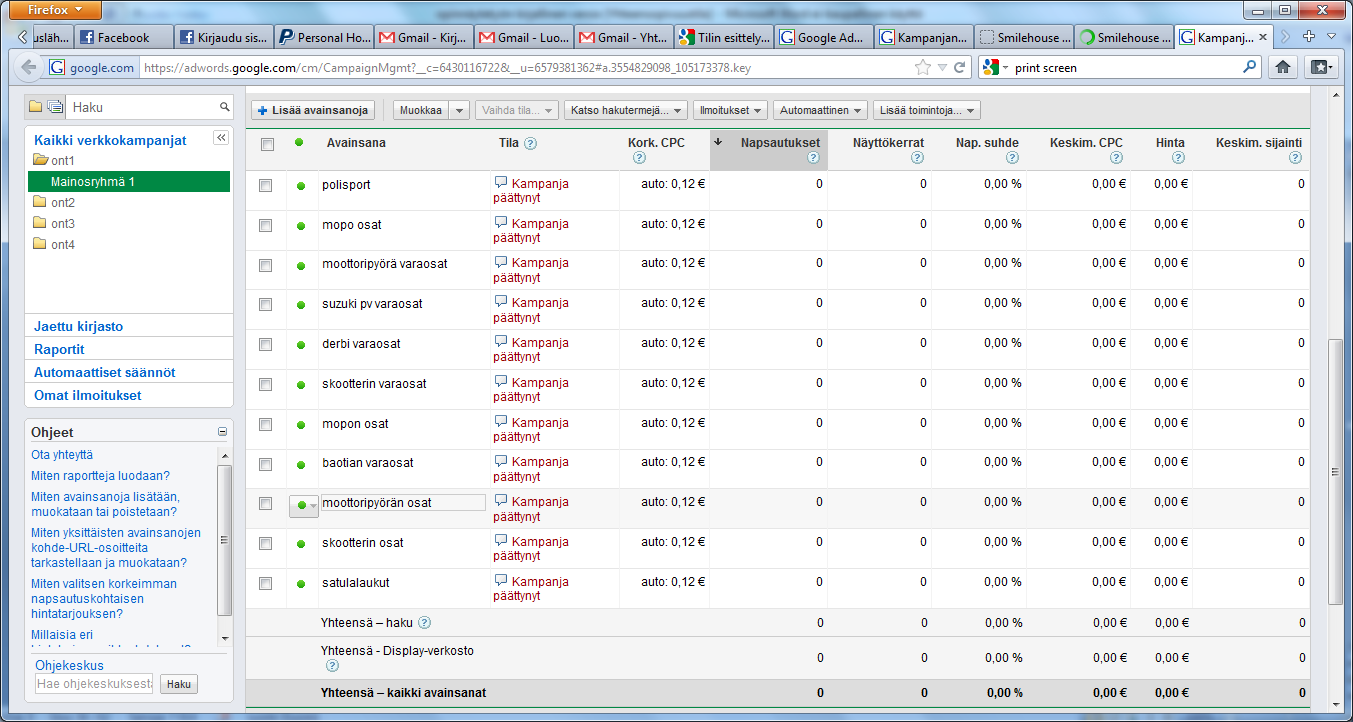Collapse the sidebar with double-arrow icon
The width and height of the screenshot is (1353, 722).
221,138
